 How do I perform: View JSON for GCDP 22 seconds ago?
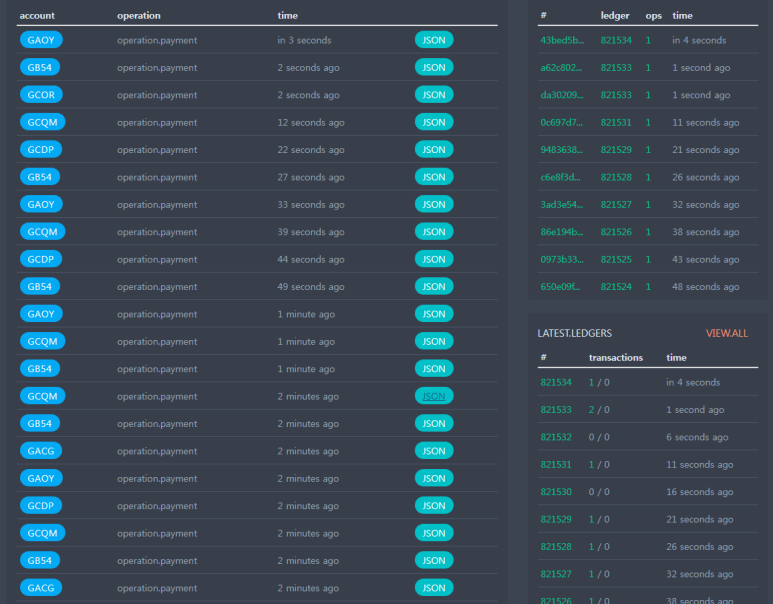tap(434, 149)
